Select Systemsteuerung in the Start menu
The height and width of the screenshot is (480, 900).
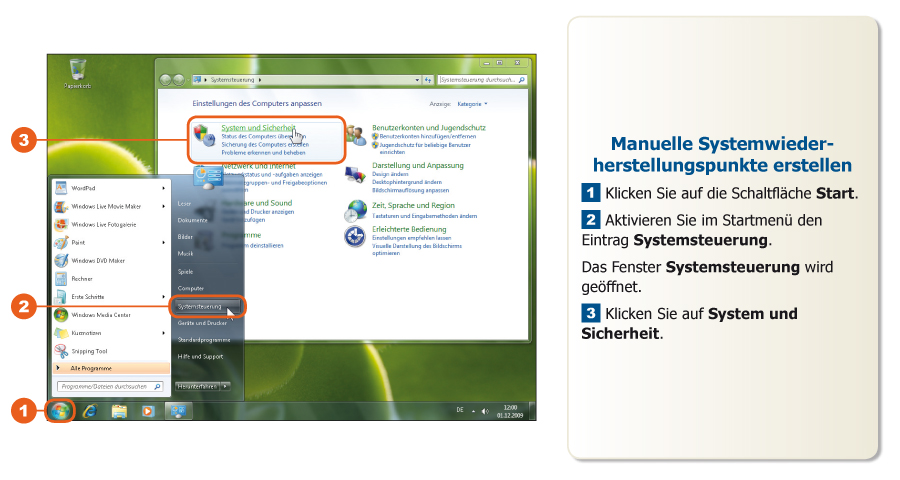coord(200,306)
